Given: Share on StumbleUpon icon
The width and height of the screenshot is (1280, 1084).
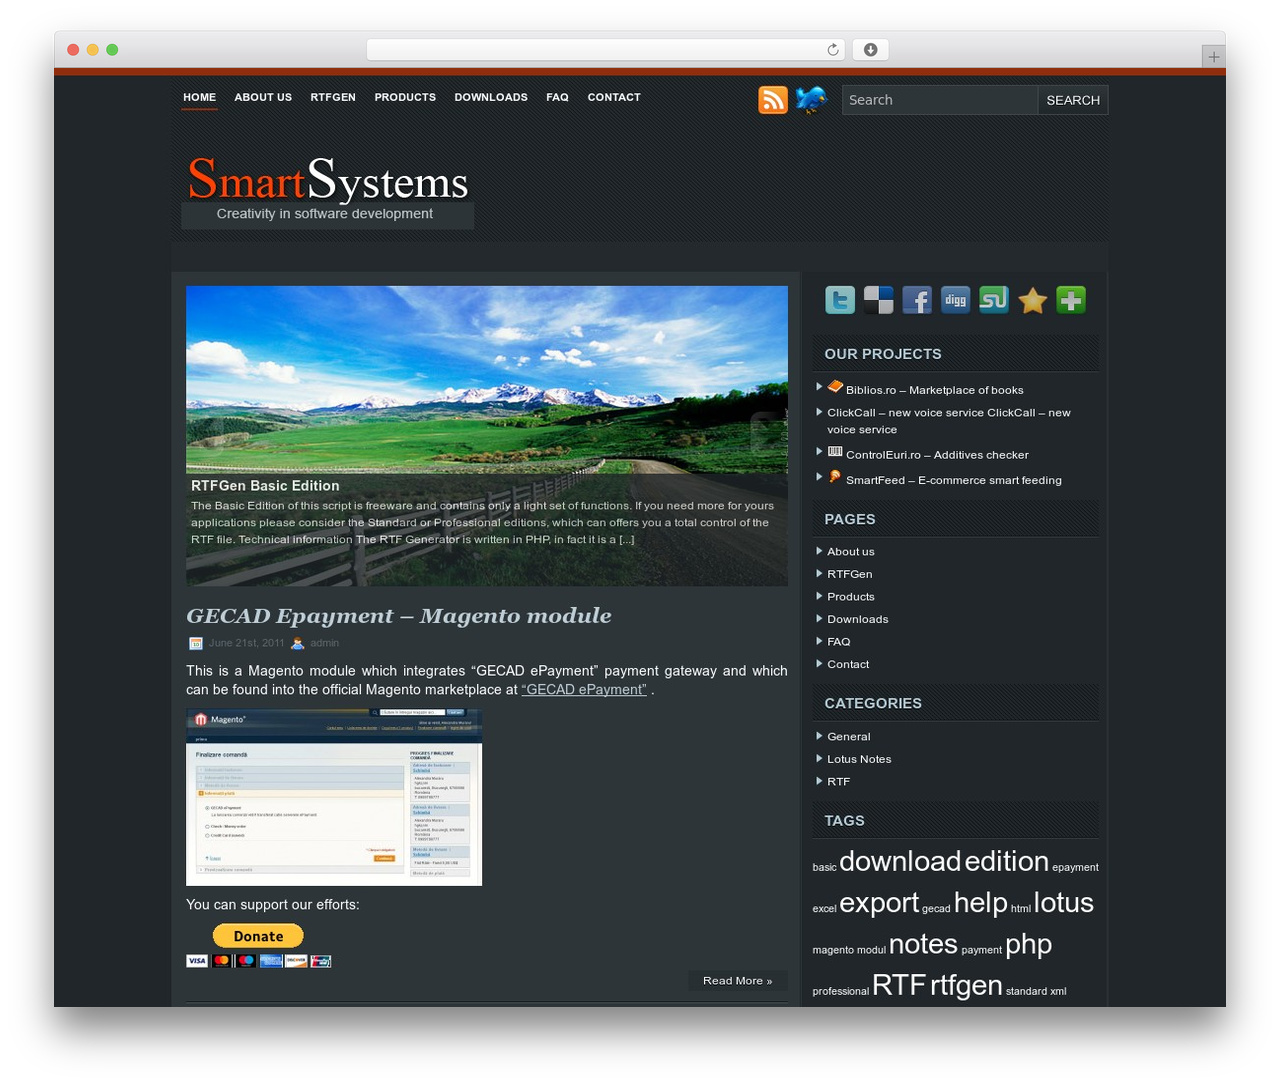Looking at the screenshot, I should [994, 300].
